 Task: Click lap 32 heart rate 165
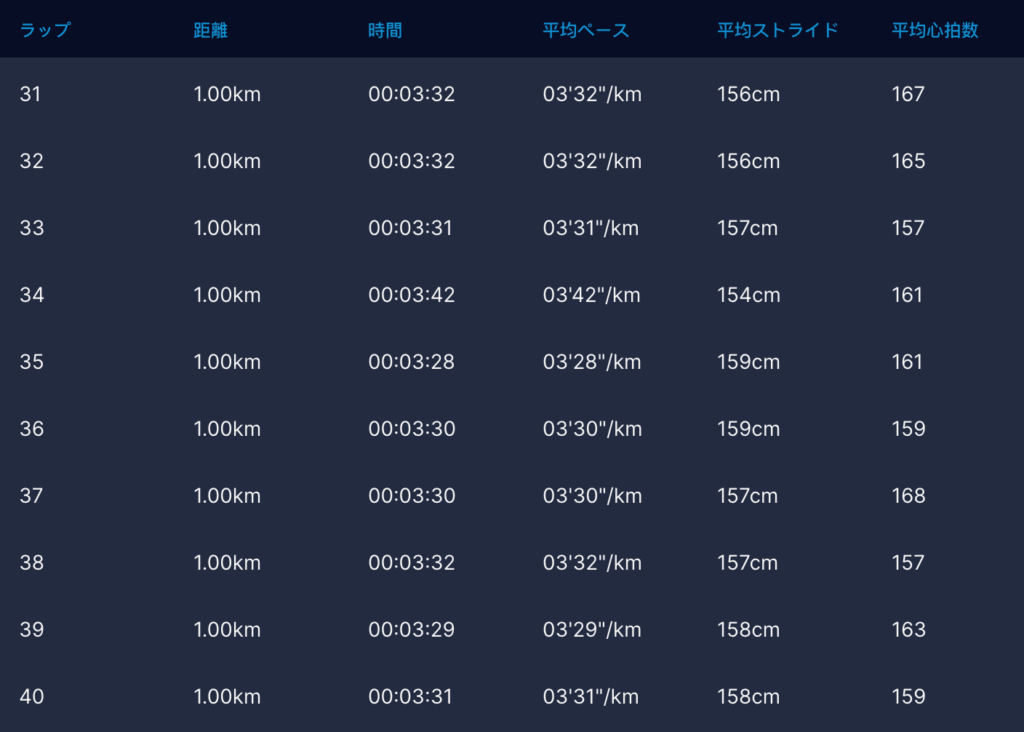tap(908, 161)
